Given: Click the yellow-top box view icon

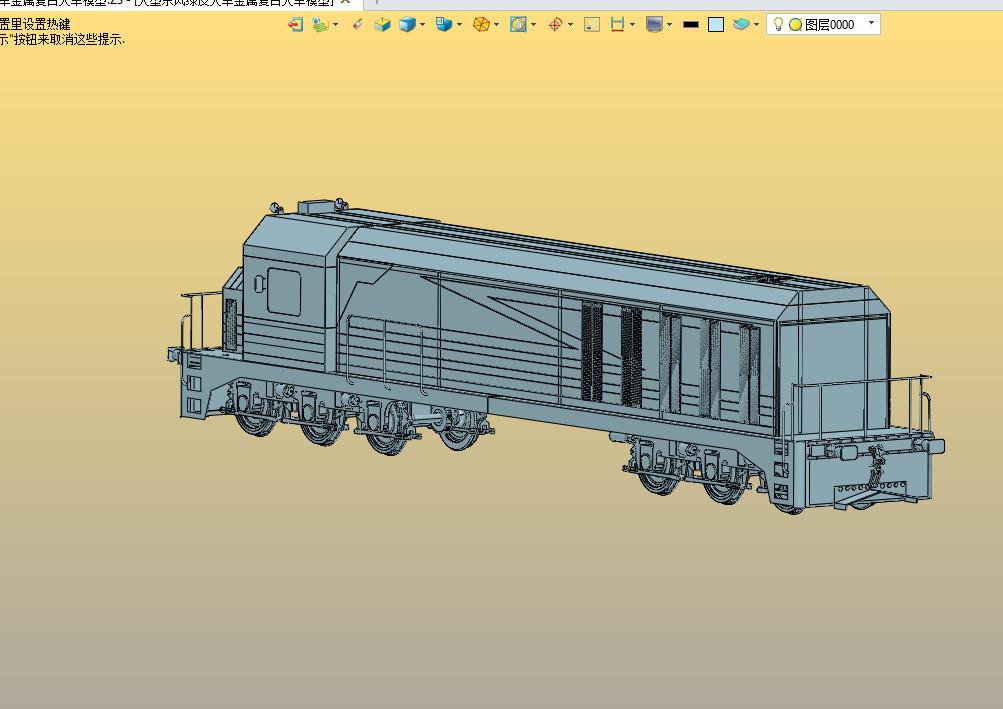Looking at the screenshot, I should (383, 25).
